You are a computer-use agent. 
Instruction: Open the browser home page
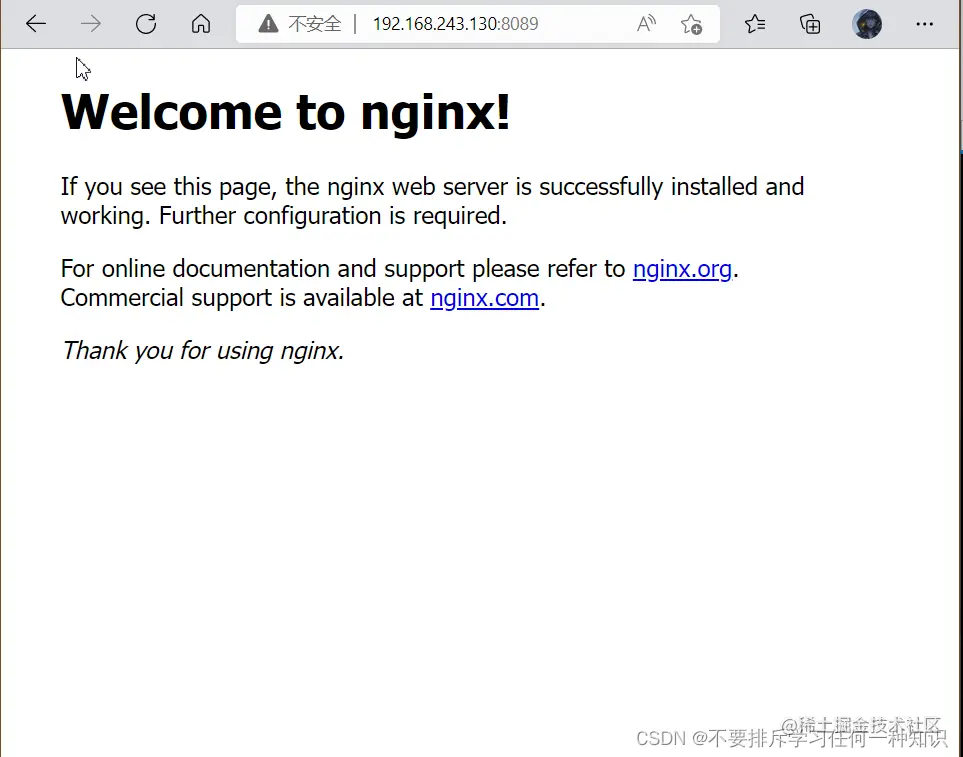[x=201, y=24]
